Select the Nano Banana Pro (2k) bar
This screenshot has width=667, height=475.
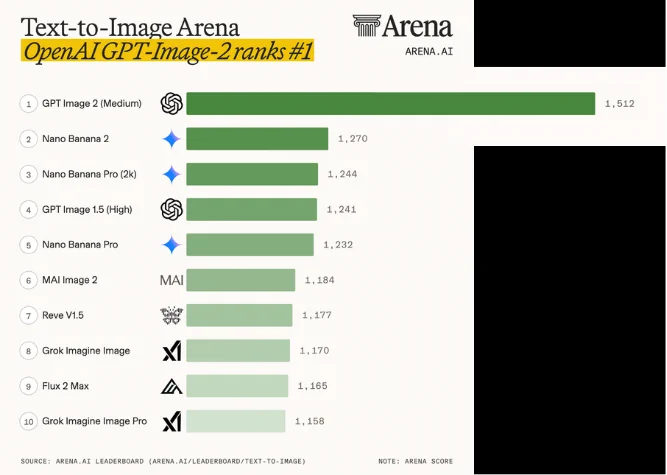click(x=252, y=174)
